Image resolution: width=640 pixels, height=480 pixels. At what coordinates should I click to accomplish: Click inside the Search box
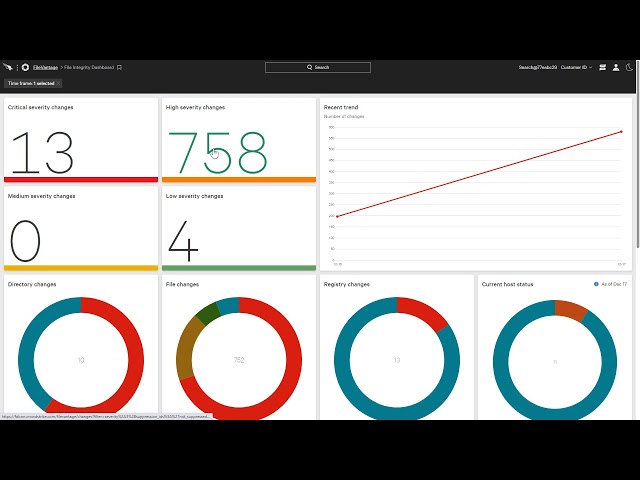(x=318, y=67)
